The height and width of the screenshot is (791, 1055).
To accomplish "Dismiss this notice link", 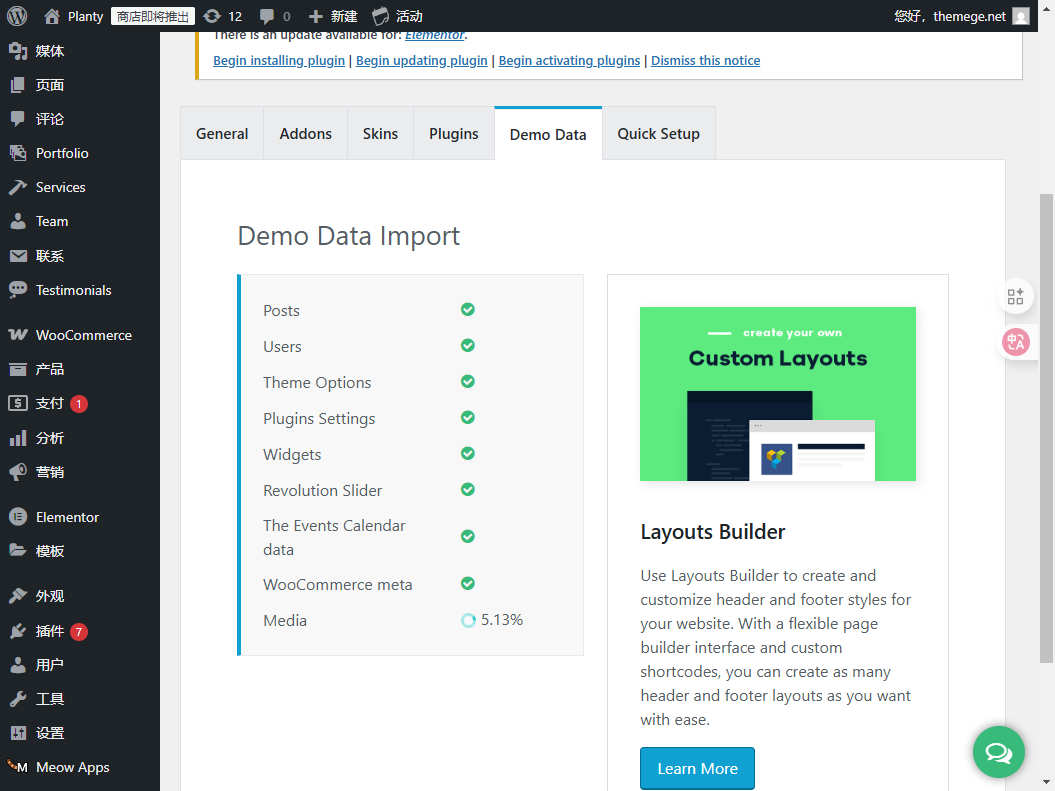I will point(705,61).
